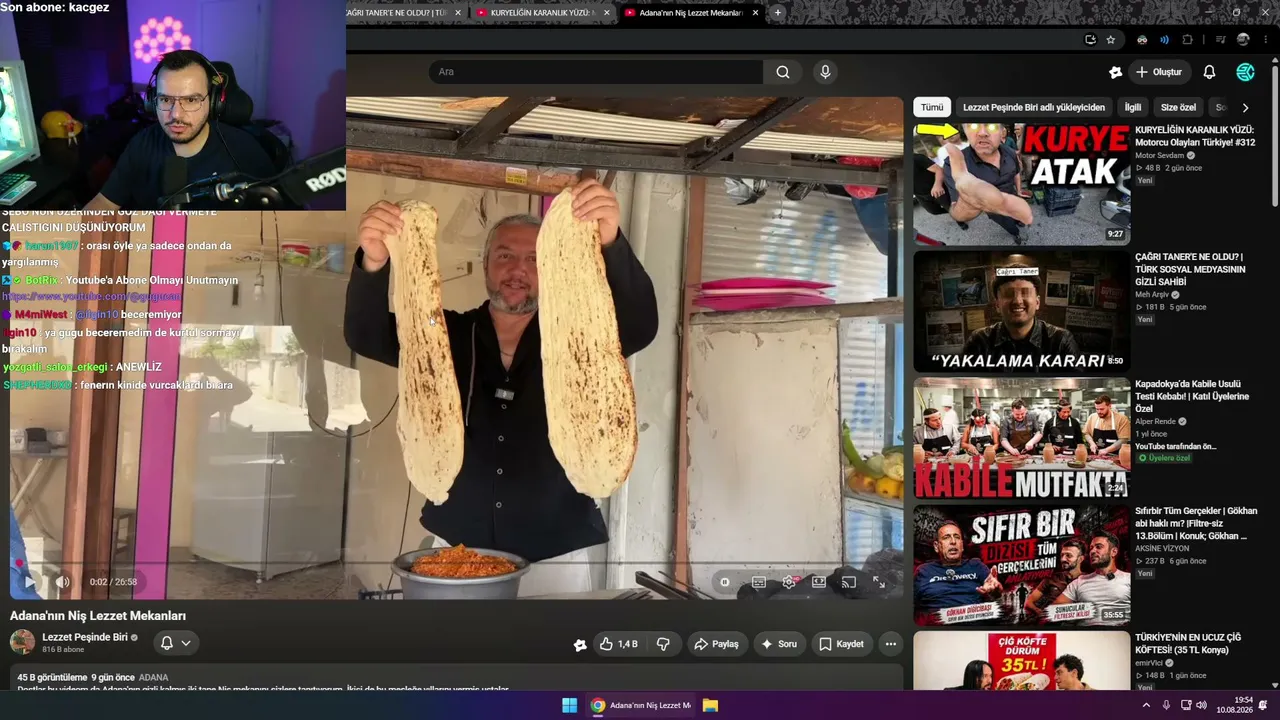
Task: Start voice search with microphone icon
Action: click(825, 72)
